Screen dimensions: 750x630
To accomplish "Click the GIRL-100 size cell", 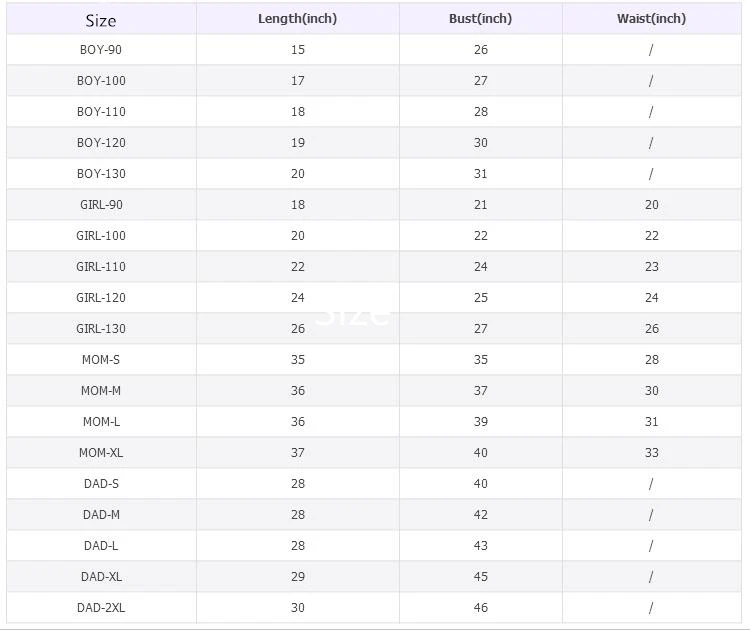I will pos(101,236).
